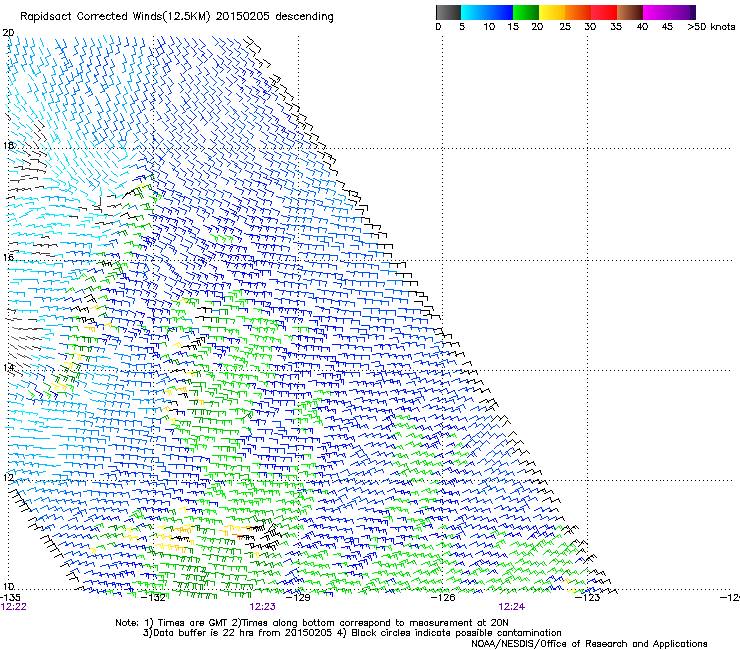
Task: Click the longitude label '-132'
Action: 155,597
